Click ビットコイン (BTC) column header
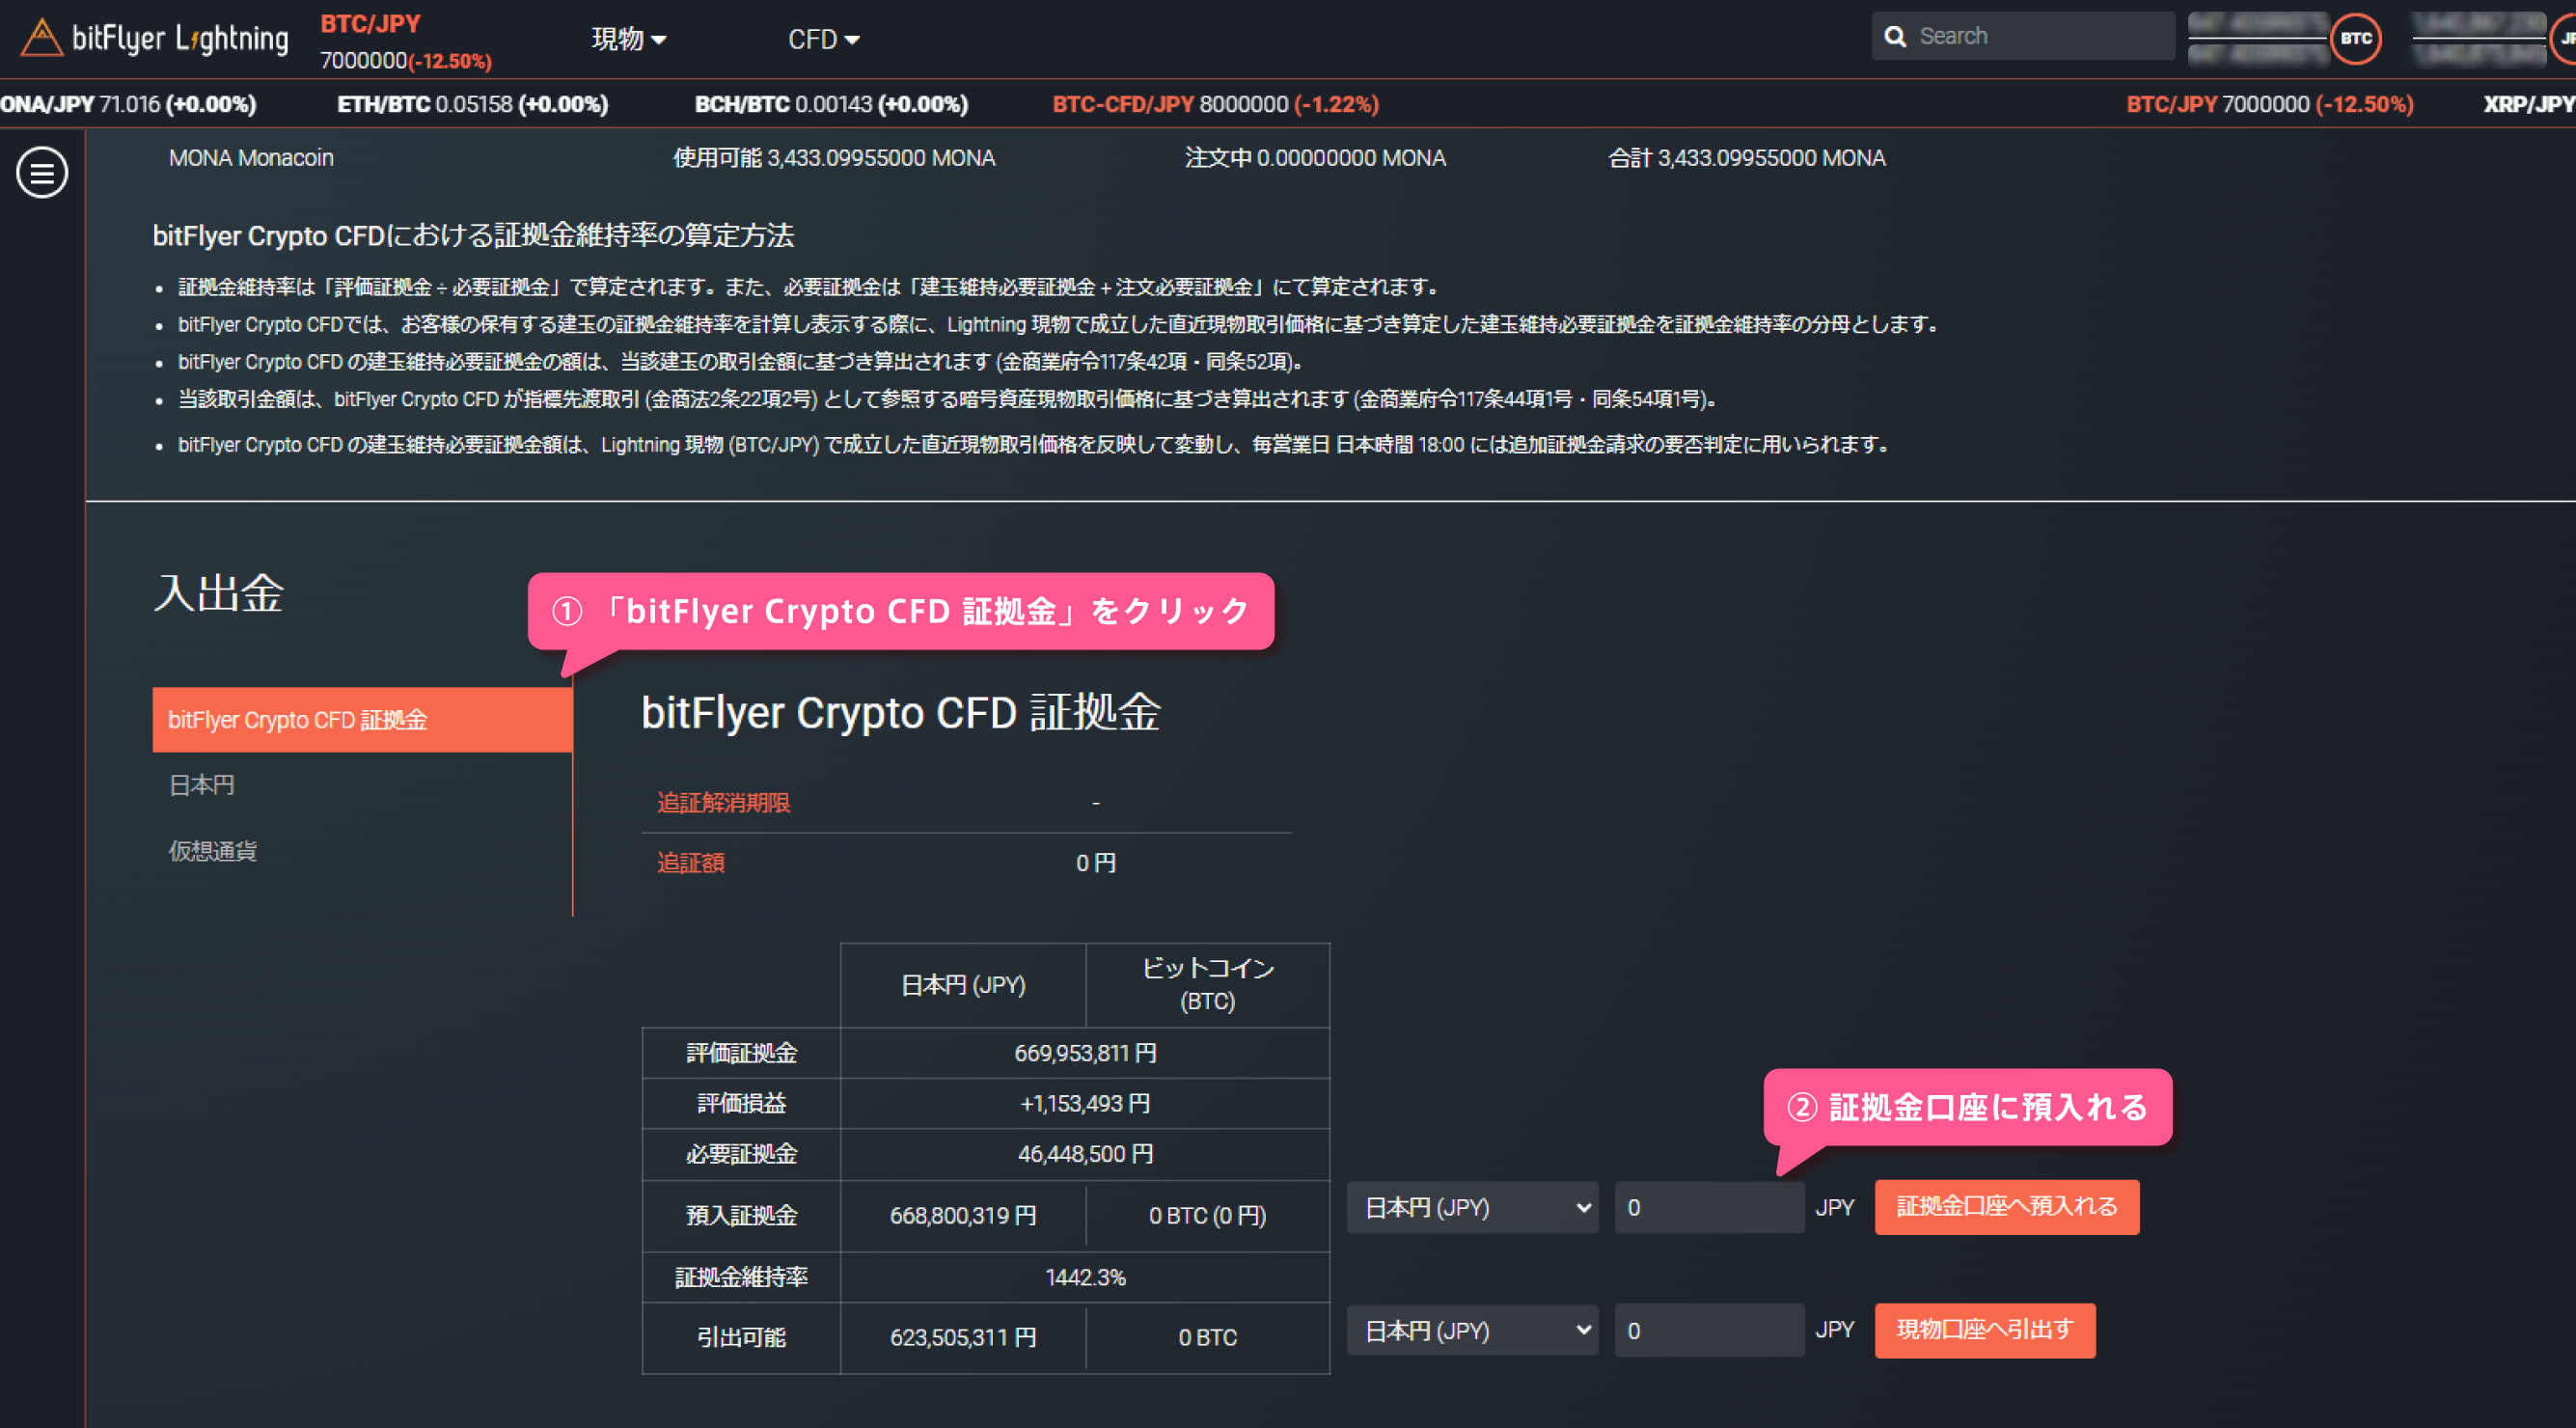The width and height of the screenshot is (2576, 1428). click(x=1207, y=984)
